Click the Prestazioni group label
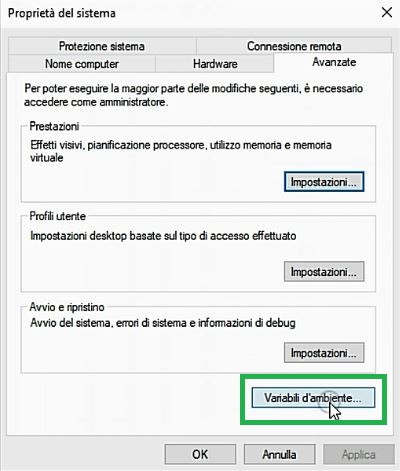Screen dimensions: 400x471 click(54, 126)
